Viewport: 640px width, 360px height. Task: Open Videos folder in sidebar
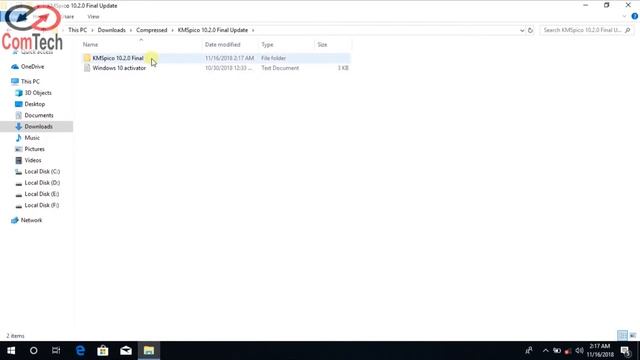tap(33, 160)
